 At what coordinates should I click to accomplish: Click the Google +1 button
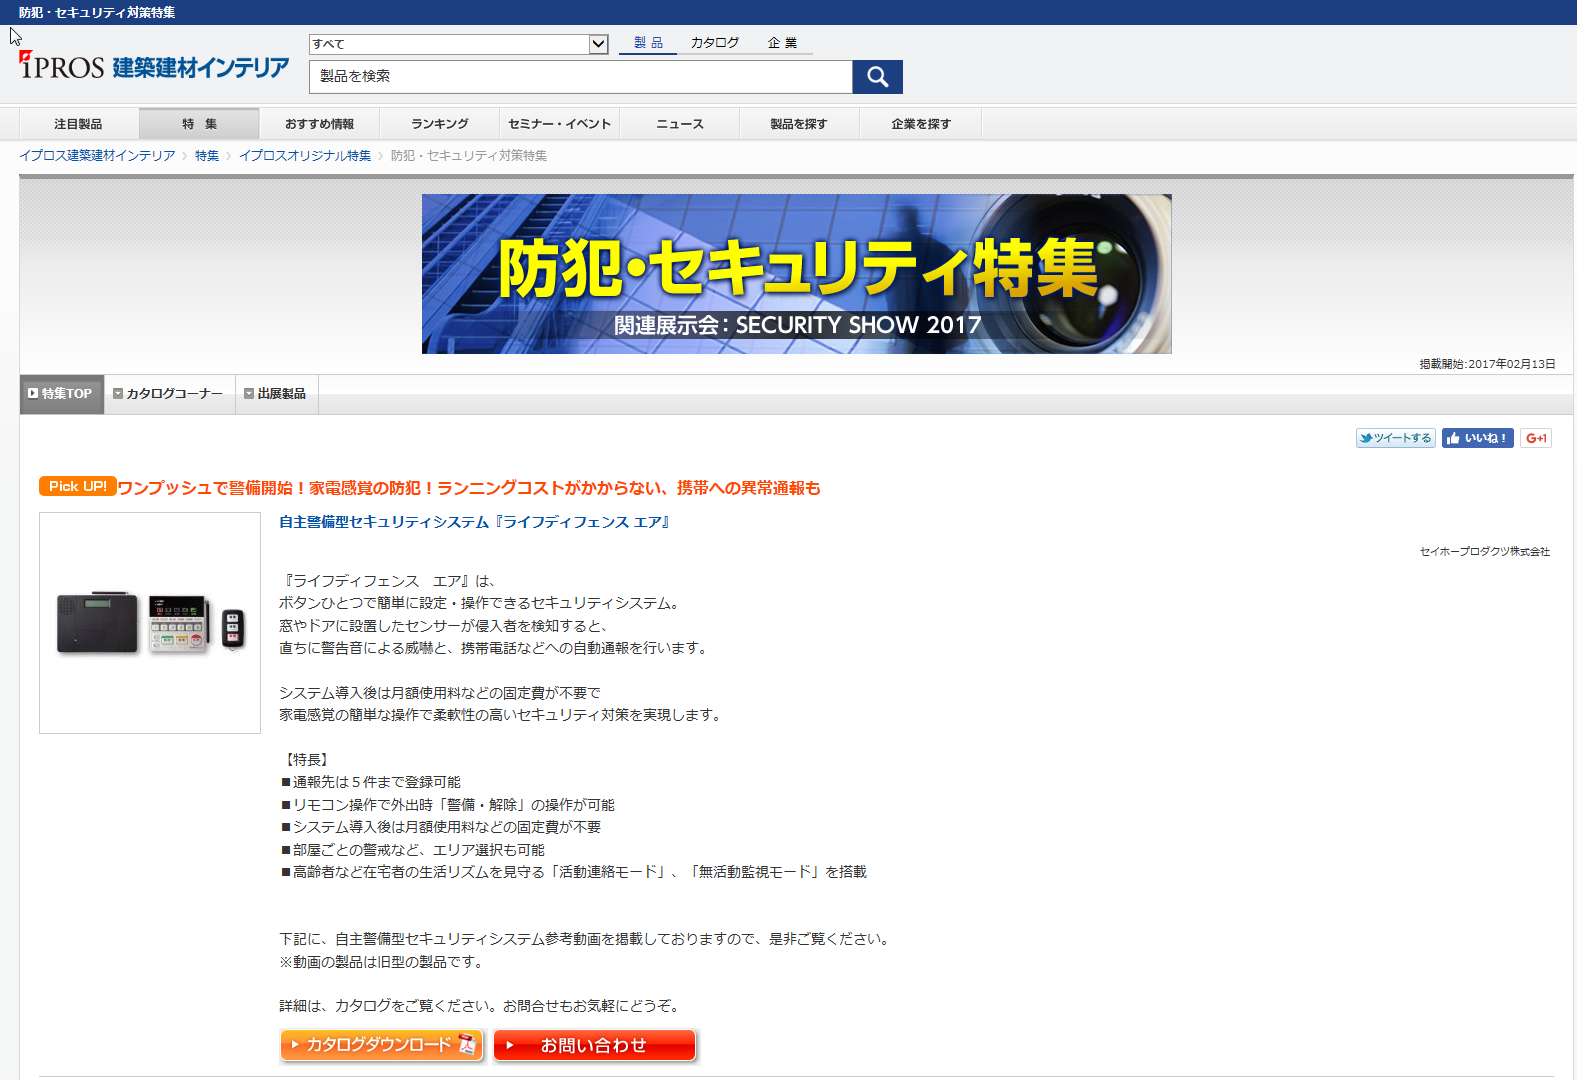(1536, 438)
